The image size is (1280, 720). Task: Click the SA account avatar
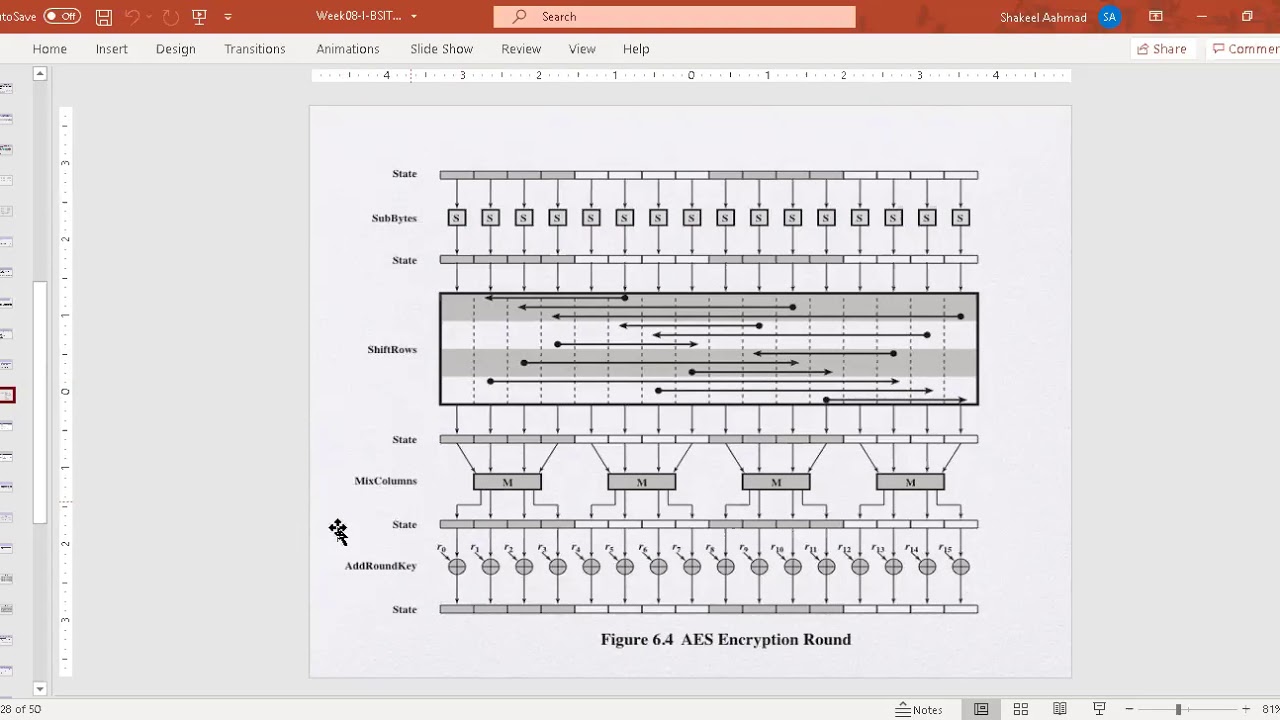1109,17
